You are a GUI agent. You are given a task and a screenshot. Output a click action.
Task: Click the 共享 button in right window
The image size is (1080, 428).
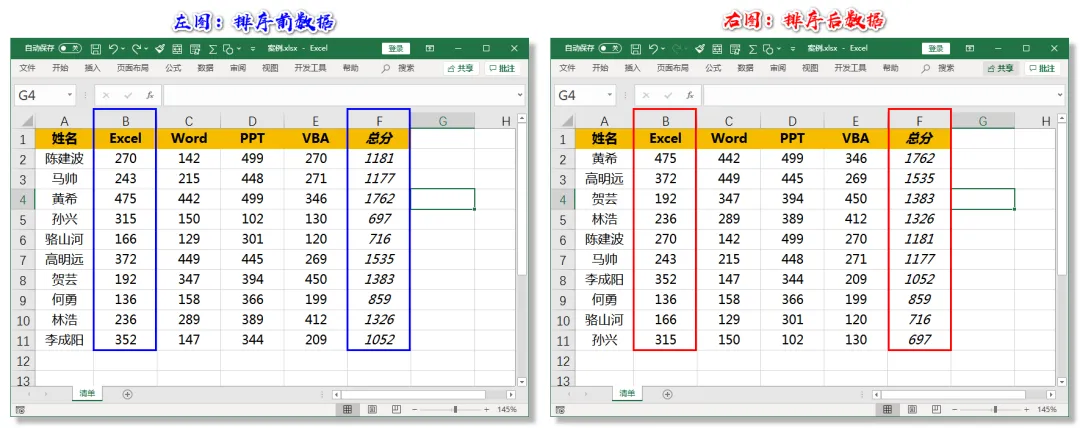pos(1001,68)
